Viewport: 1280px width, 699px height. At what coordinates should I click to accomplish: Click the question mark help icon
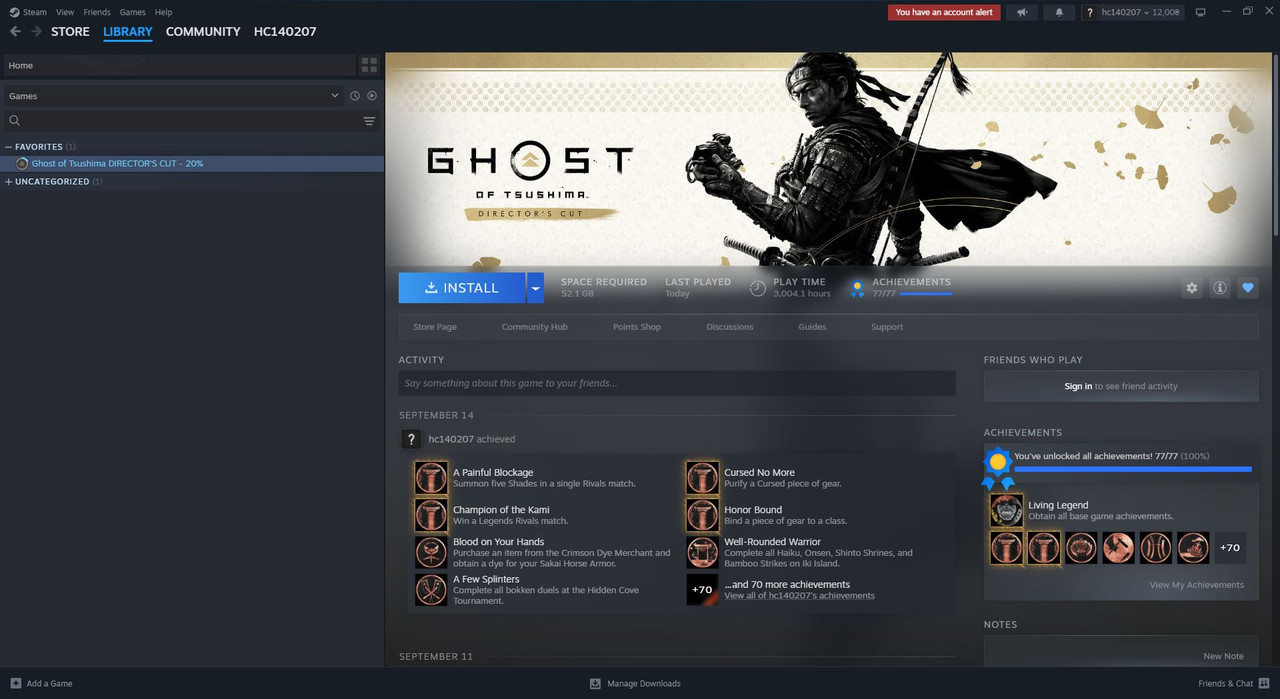point(1092,12)
